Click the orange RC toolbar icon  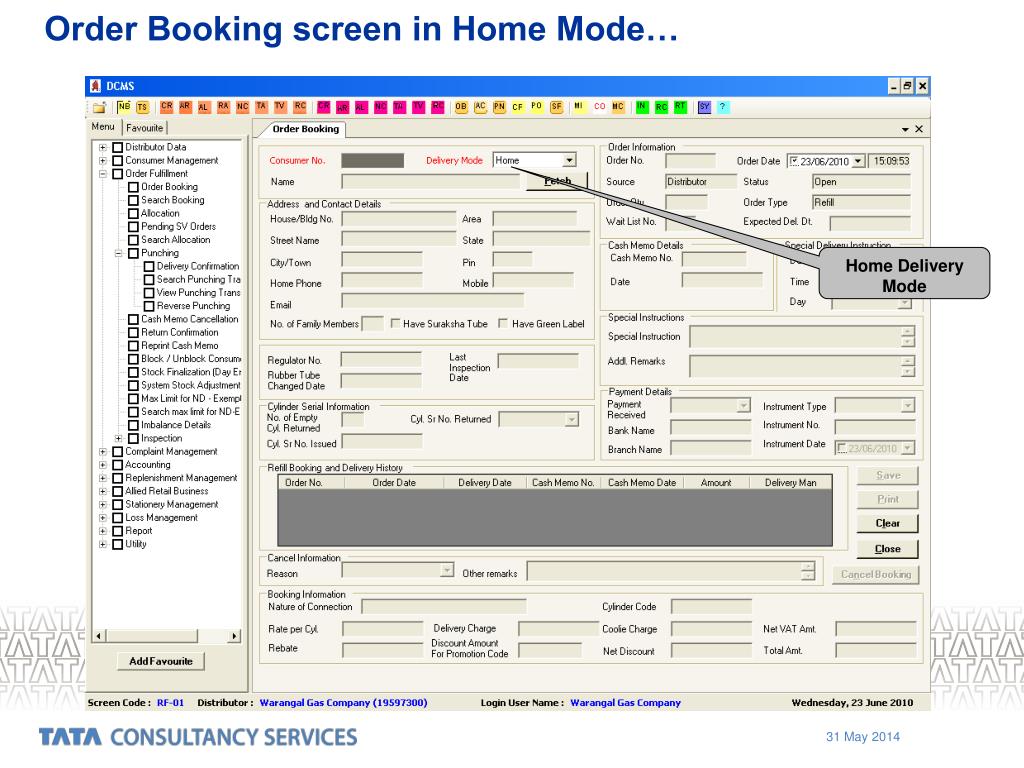(300, 106)
